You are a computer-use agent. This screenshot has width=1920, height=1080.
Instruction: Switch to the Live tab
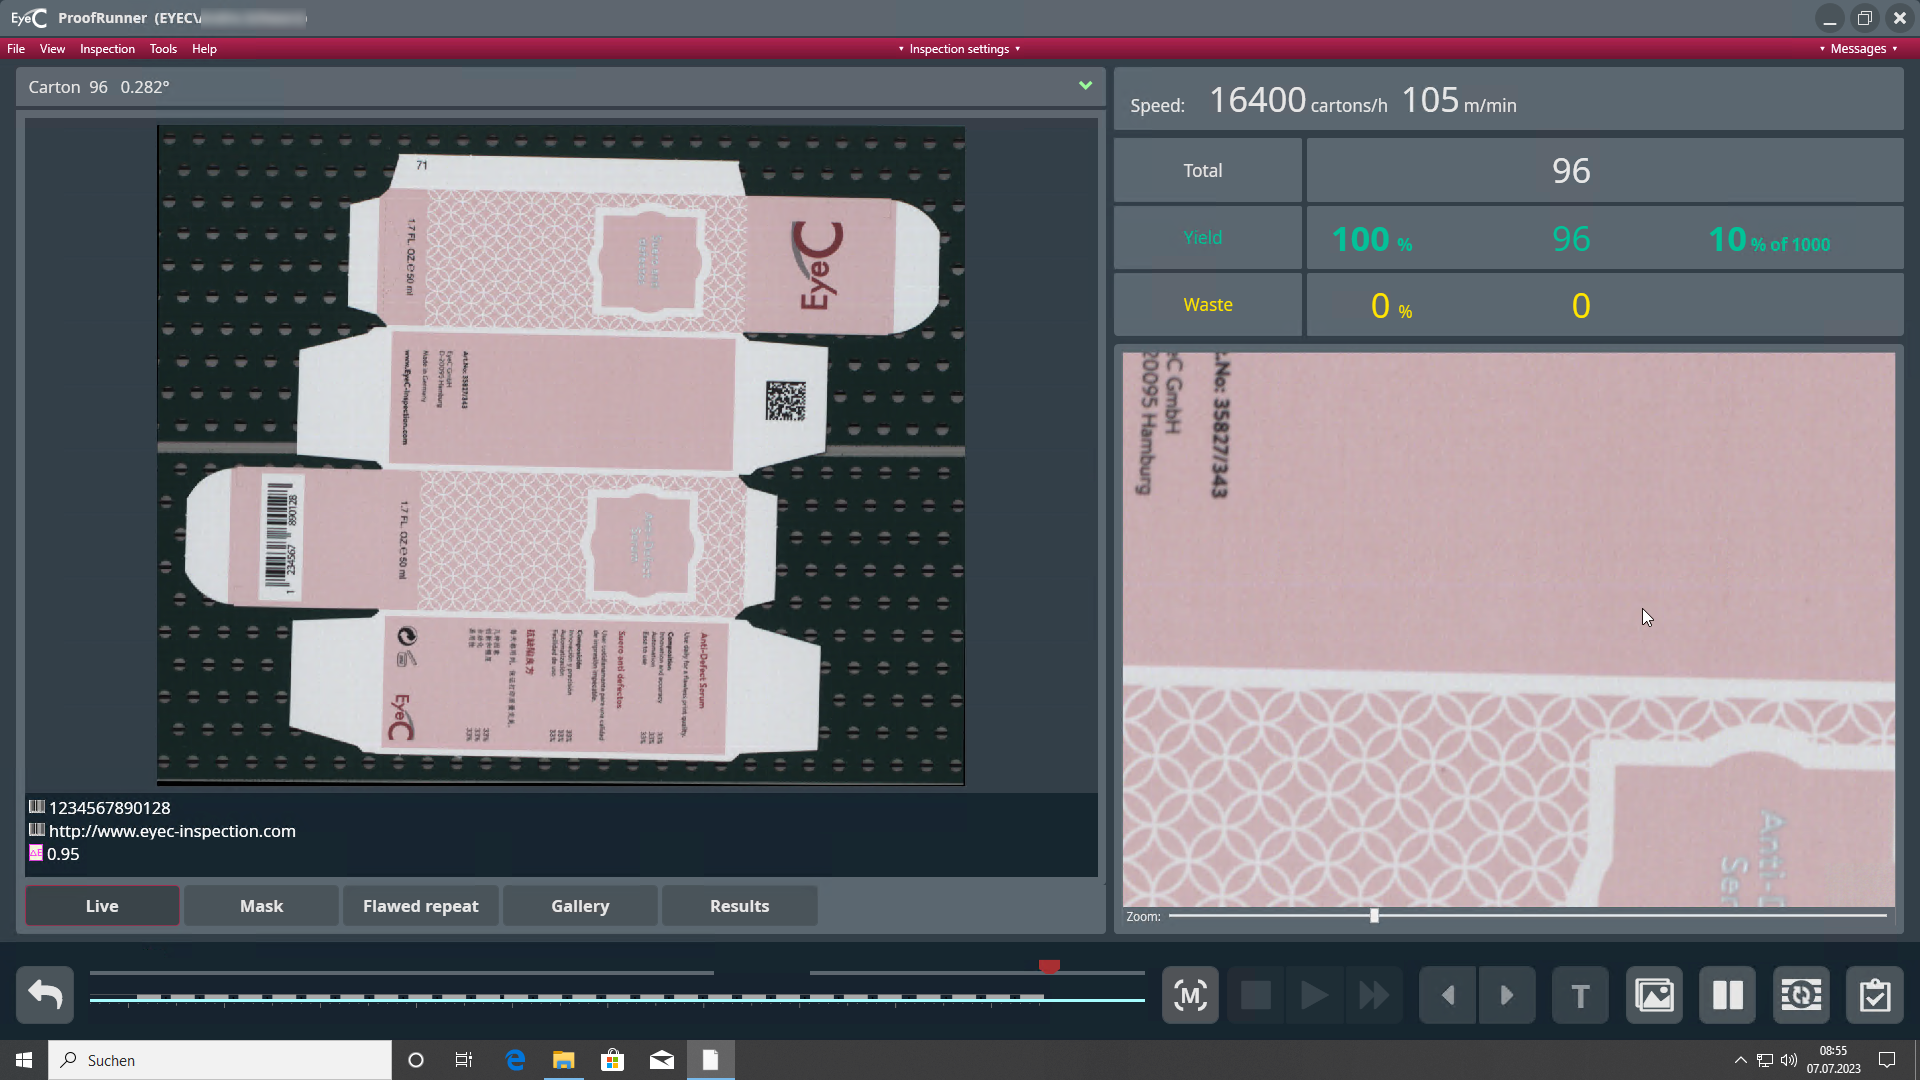pyautogui.click(x=102, y=906)
